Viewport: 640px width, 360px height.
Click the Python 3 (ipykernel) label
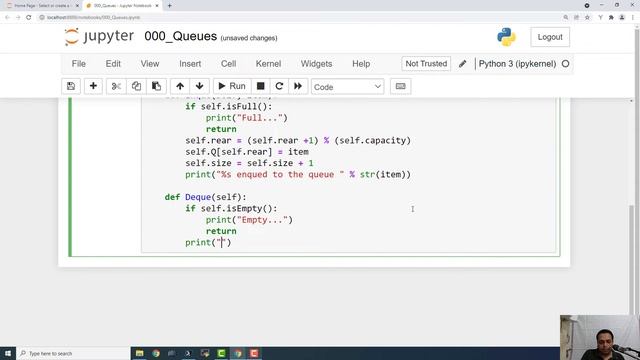(x=517, y=64)
